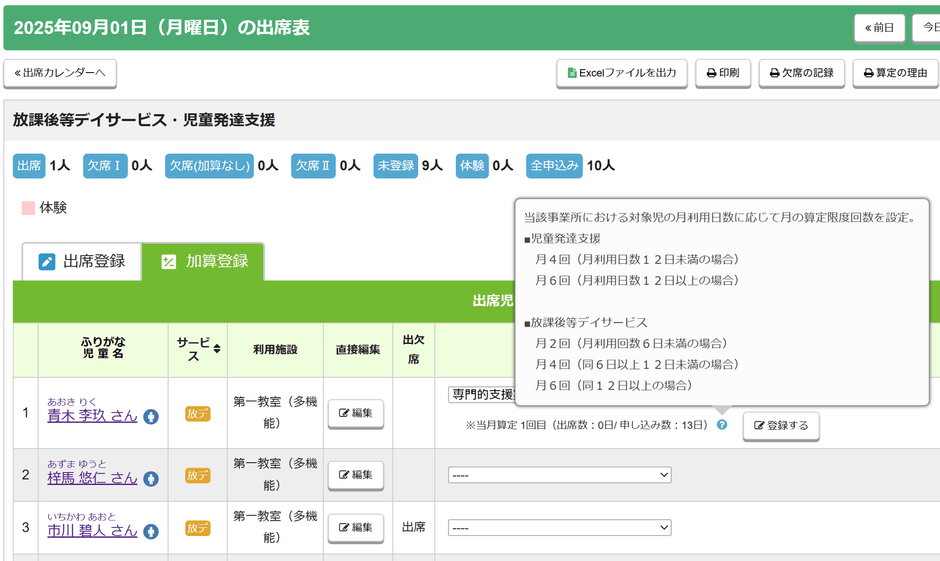This screenshot has width=940, height=561.
Task: Open 青木 李玖 さん profile link
Action: 92,416
